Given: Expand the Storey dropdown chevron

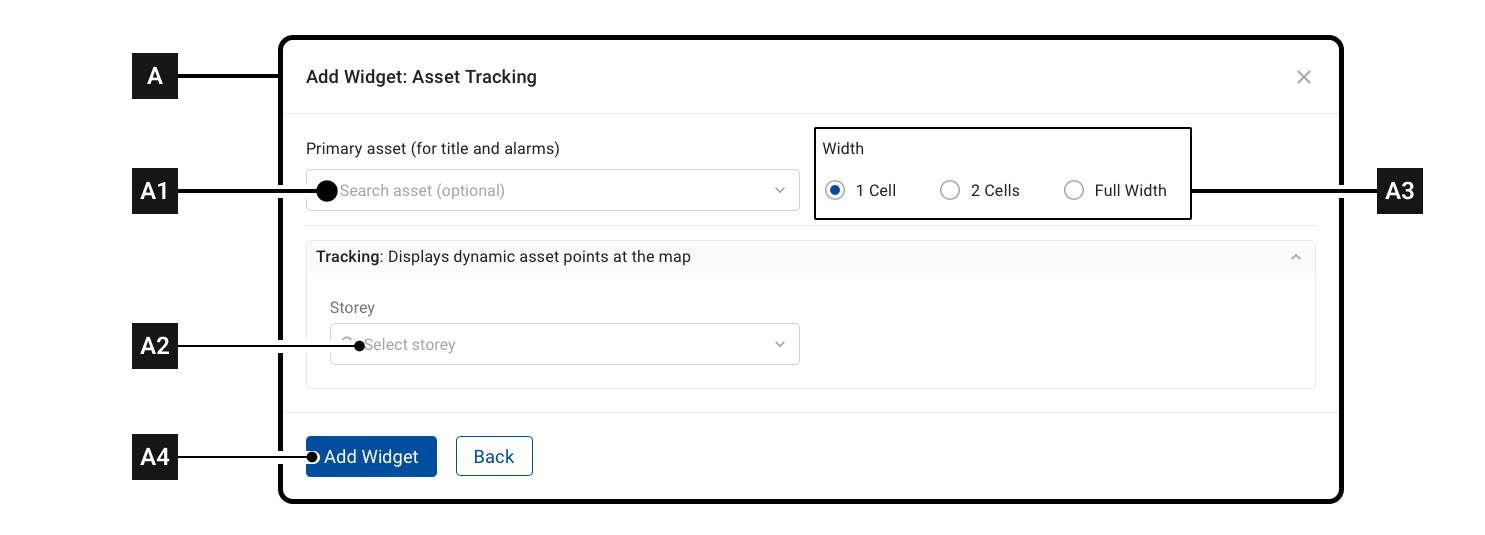Looking at the screenshot, I should [780, 344].
